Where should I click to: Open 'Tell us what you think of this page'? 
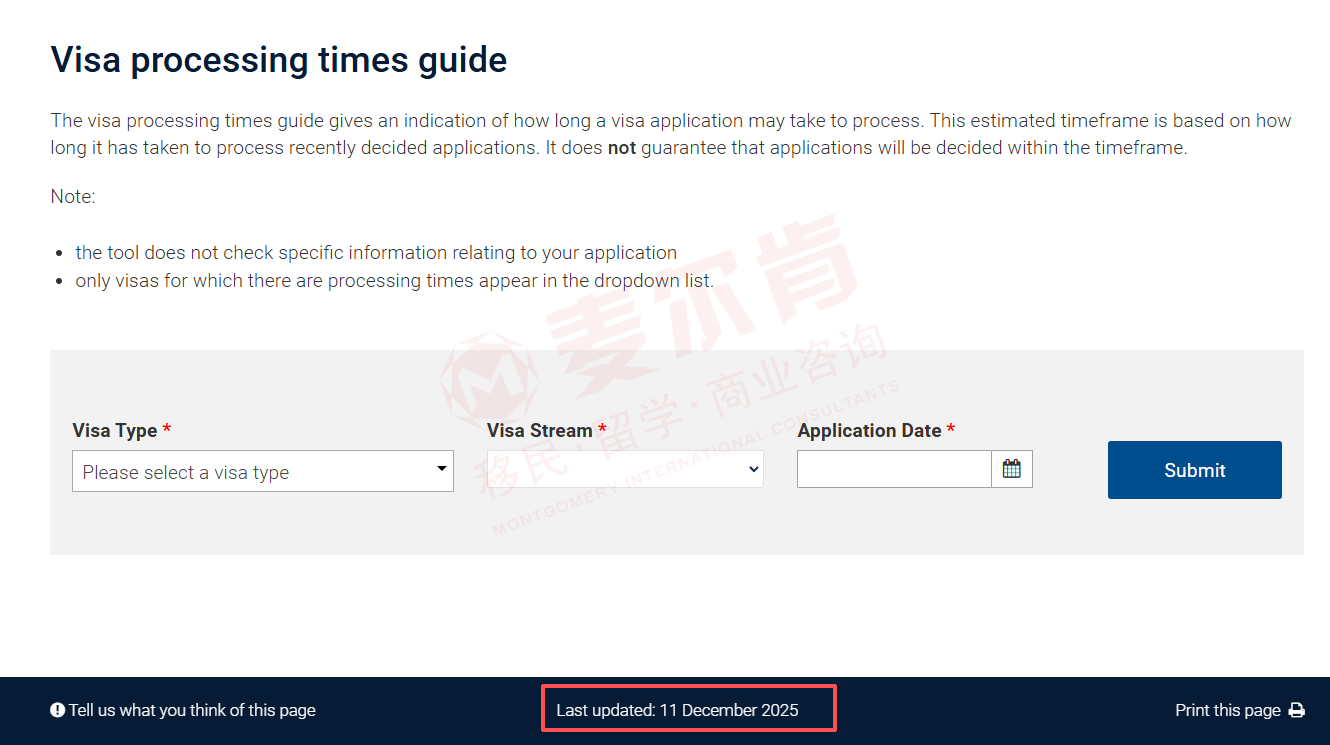click(192, 710)
